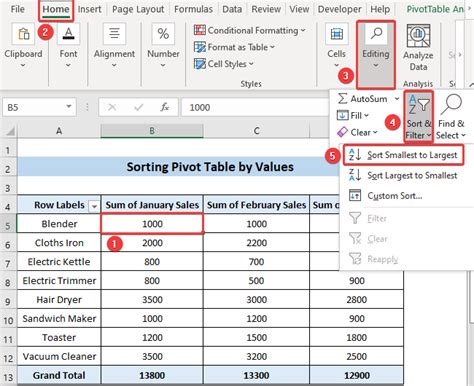Open the Find & Select magnifier
474x386 pixels.
pyautogui.click(x=451, y=105)
